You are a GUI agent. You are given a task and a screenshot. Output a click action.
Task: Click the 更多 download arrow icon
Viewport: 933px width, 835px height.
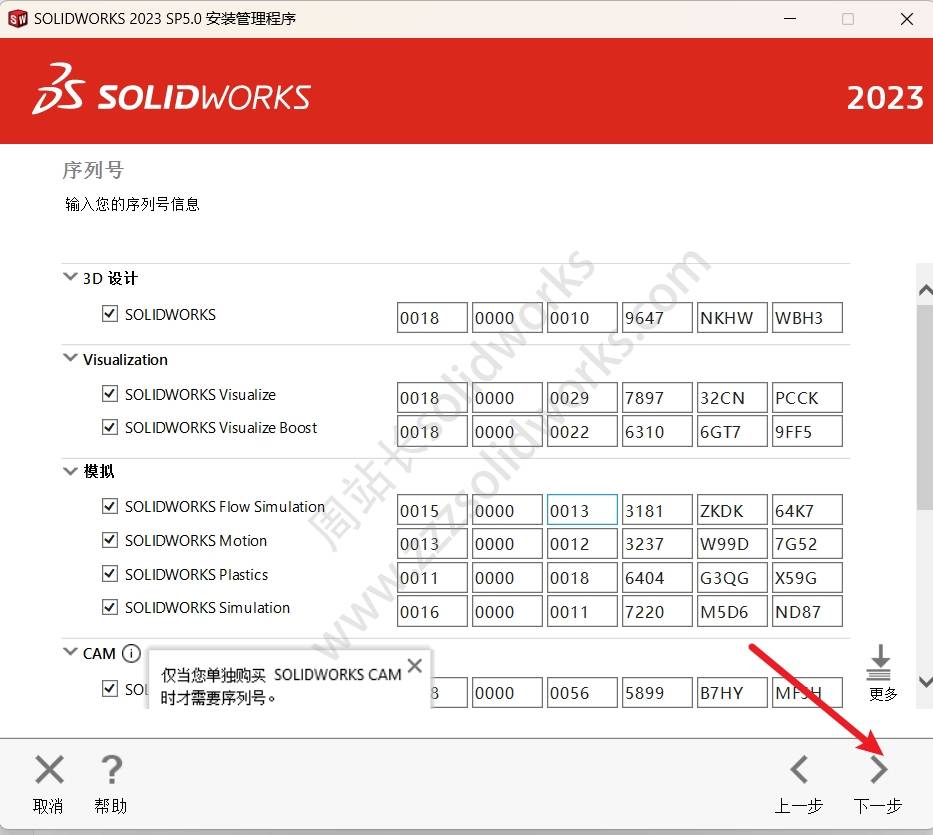click(x=879, y=662)
